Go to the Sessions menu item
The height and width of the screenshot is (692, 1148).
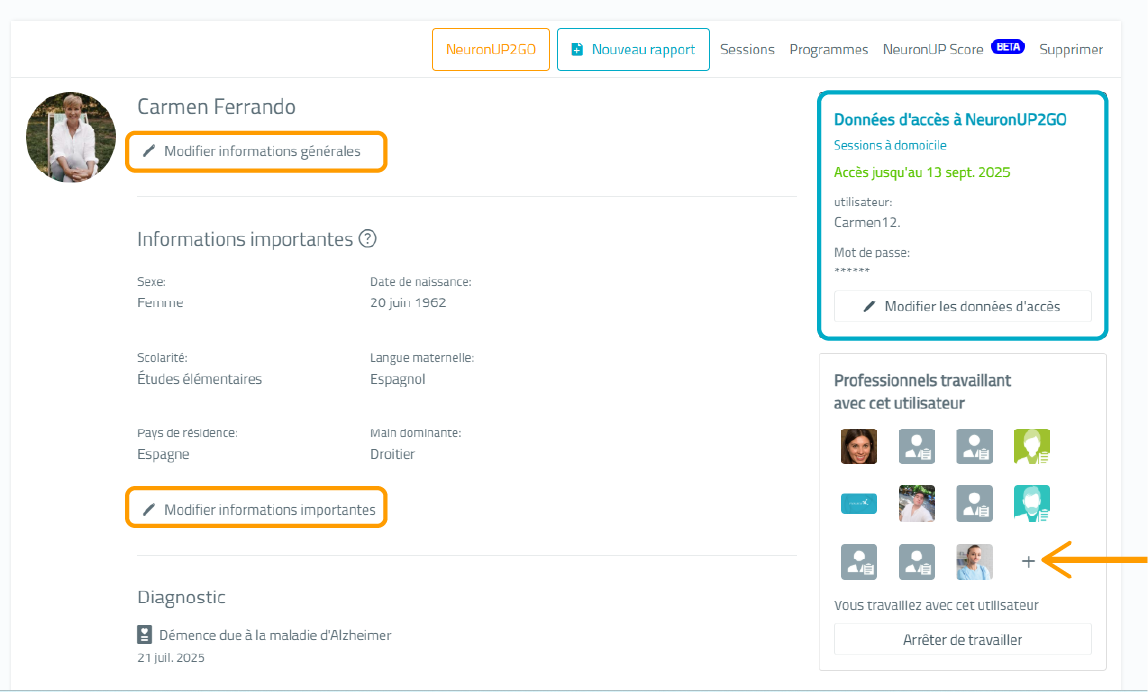pyautogui.click(x=747, y=50)
